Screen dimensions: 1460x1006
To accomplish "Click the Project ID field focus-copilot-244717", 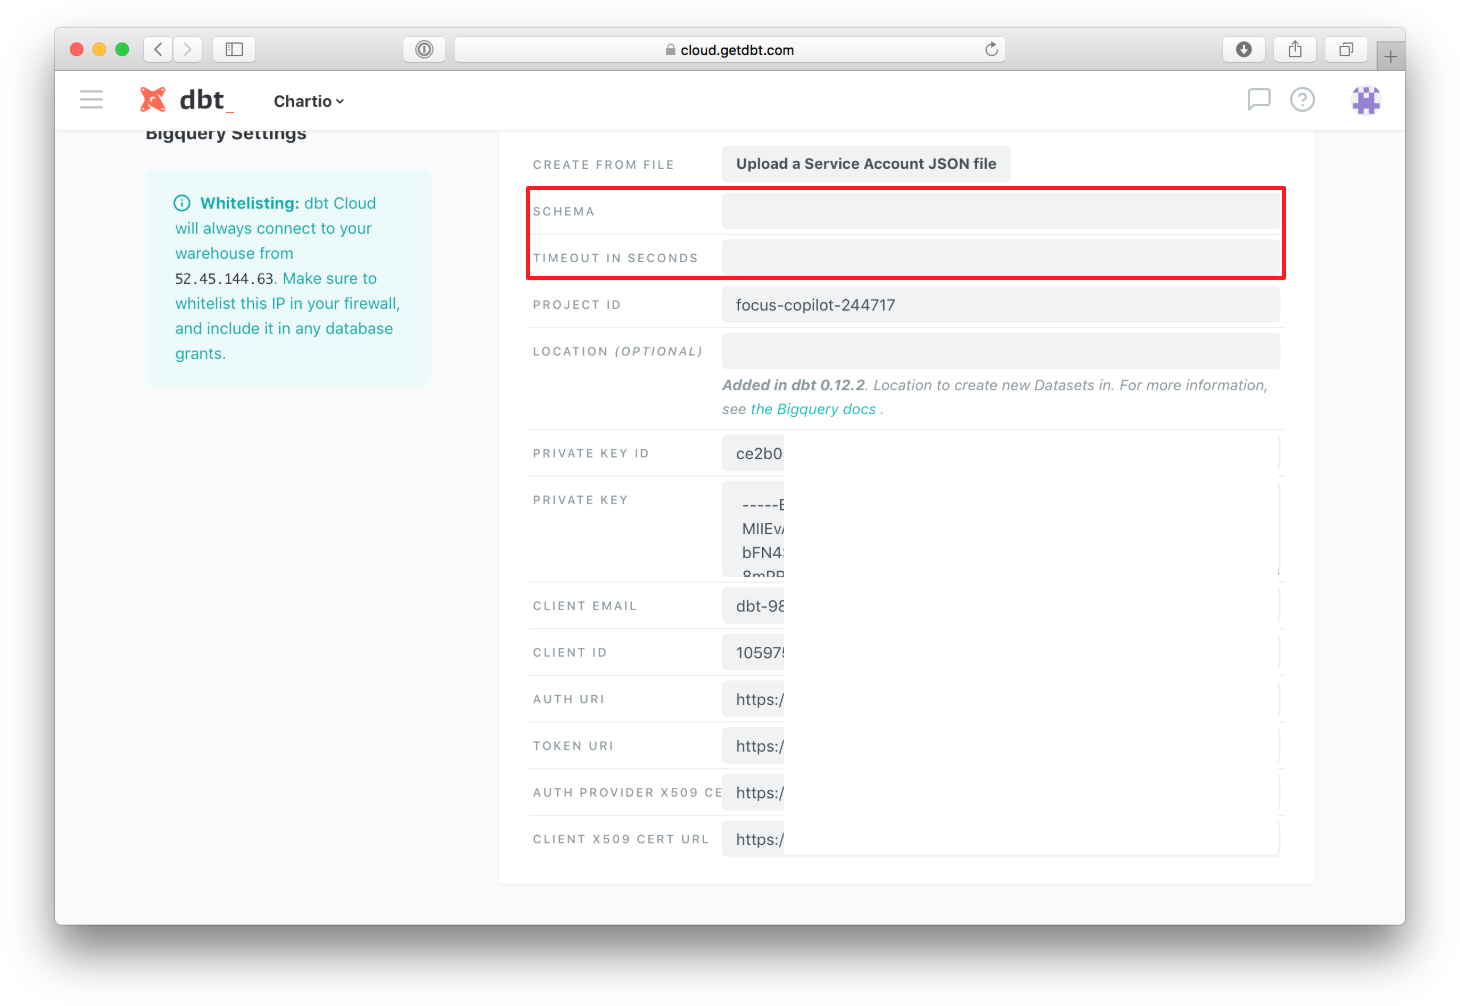I will click(x=1001, y=304).
